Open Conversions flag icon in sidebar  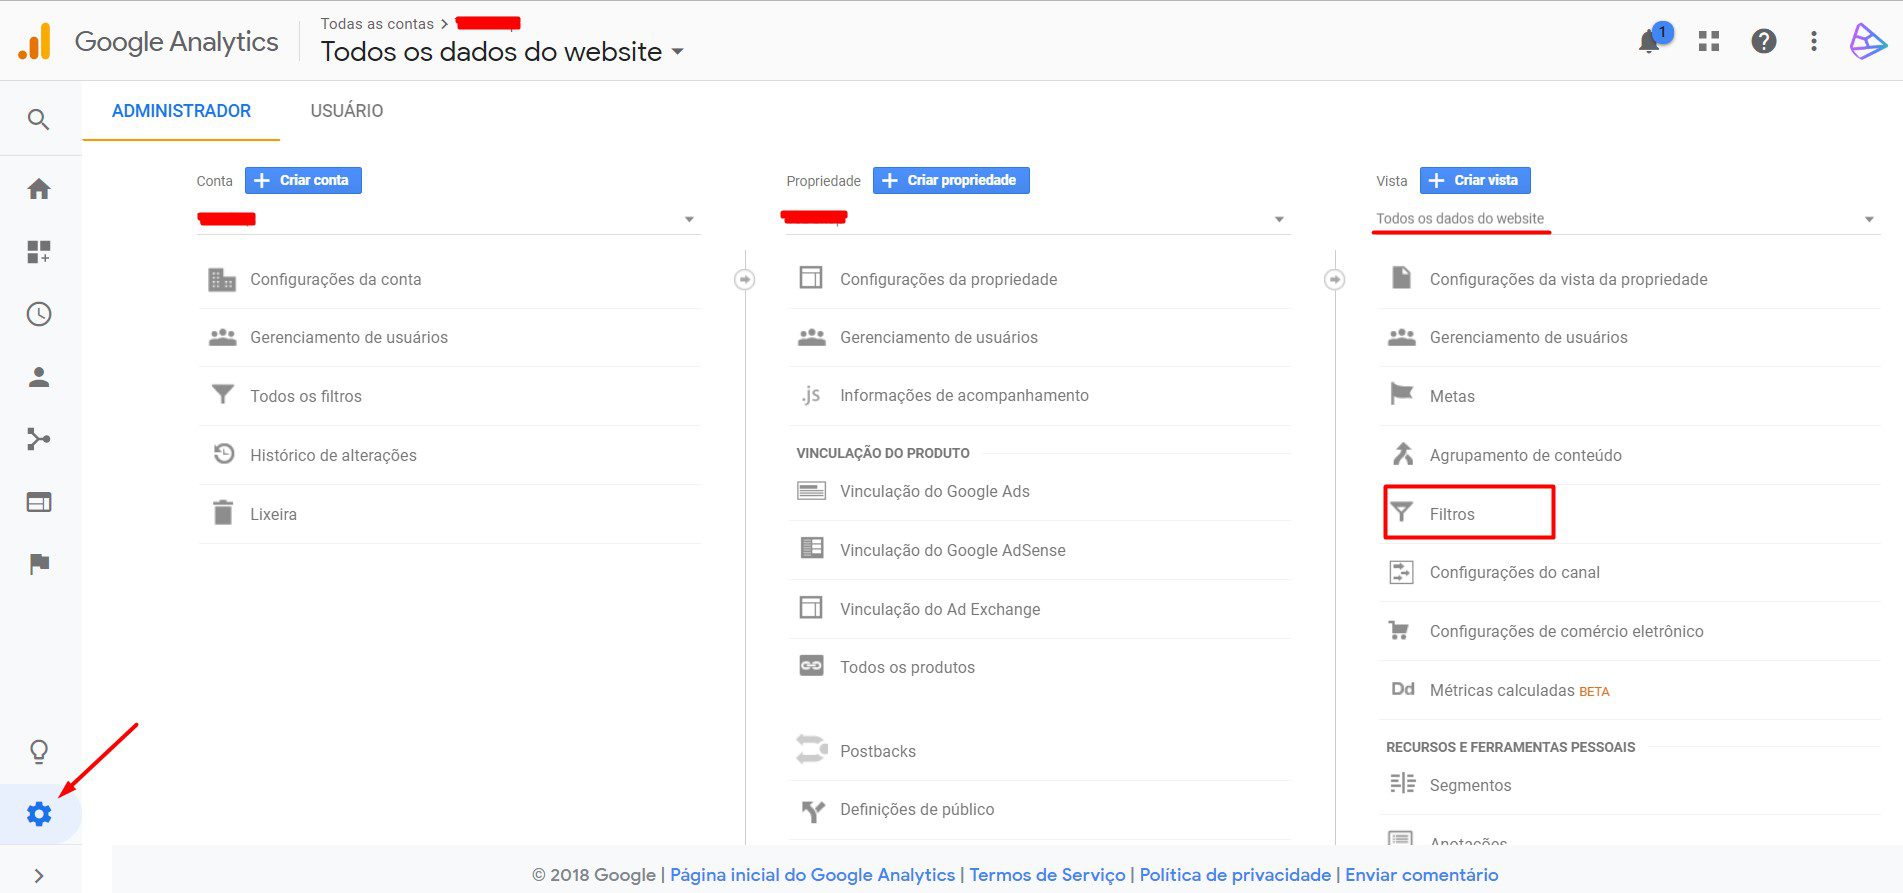(39, 564)
